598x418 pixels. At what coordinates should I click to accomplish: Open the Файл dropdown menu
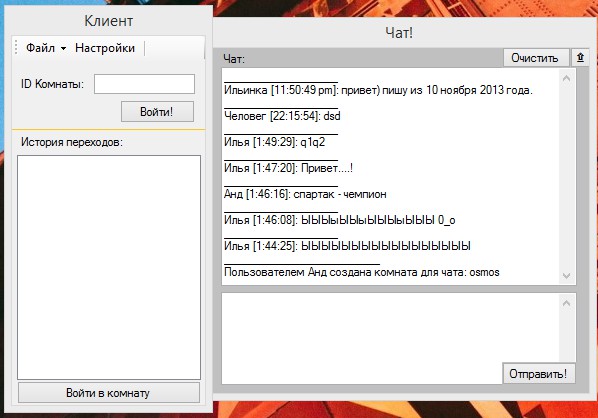(x=46, y=48)
